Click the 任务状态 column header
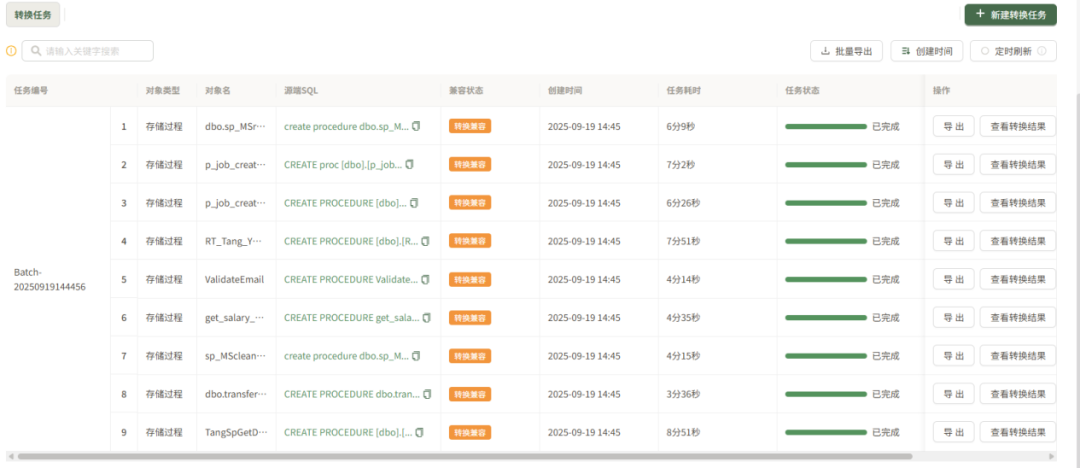Screen dimensions: 1080x468 click(x=802, y=90)
